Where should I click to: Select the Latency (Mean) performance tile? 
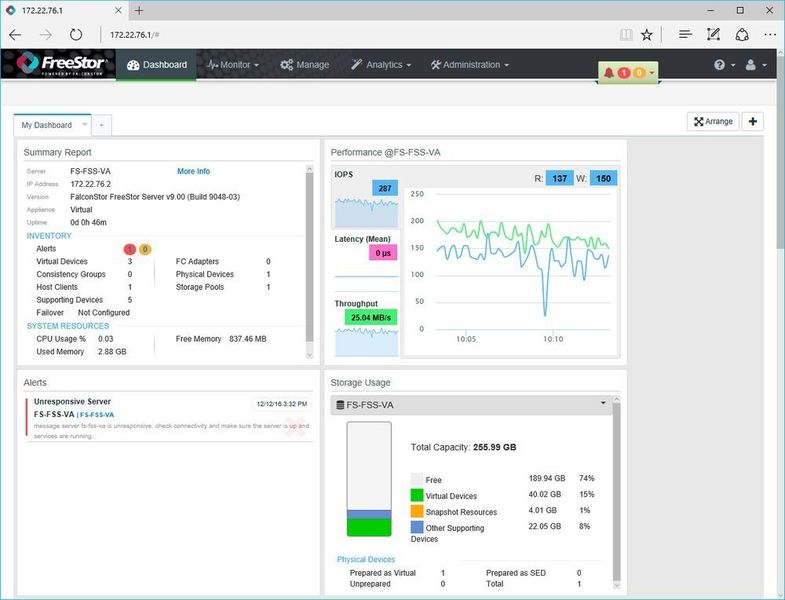pyautogui.click(x=365, y=261)
